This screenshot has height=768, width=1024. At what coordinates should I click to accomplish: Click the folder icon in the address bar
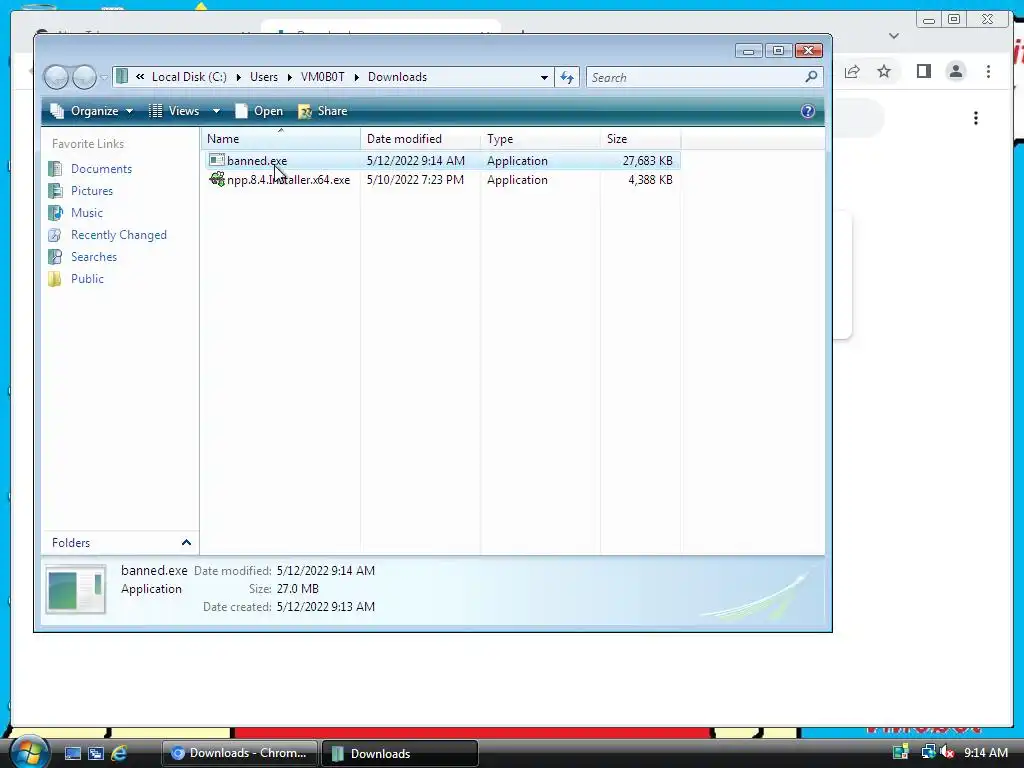tap(122, 76)
